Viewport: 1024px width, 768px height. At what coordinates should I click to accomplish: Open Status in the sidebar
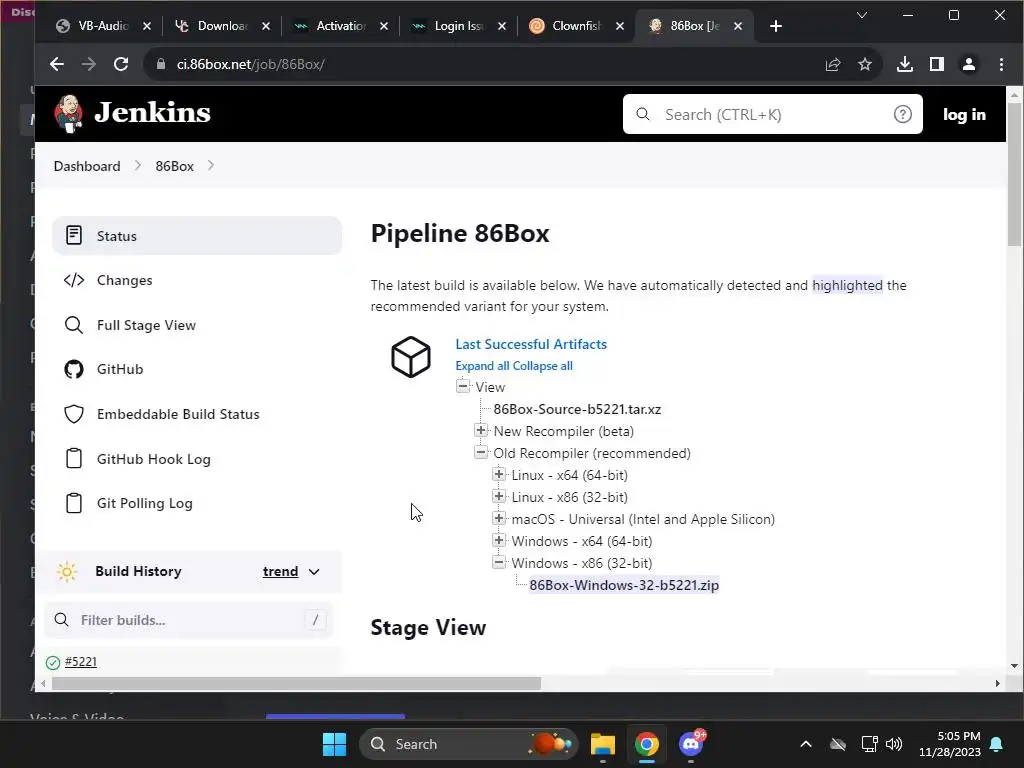click(x=197, y=236)
